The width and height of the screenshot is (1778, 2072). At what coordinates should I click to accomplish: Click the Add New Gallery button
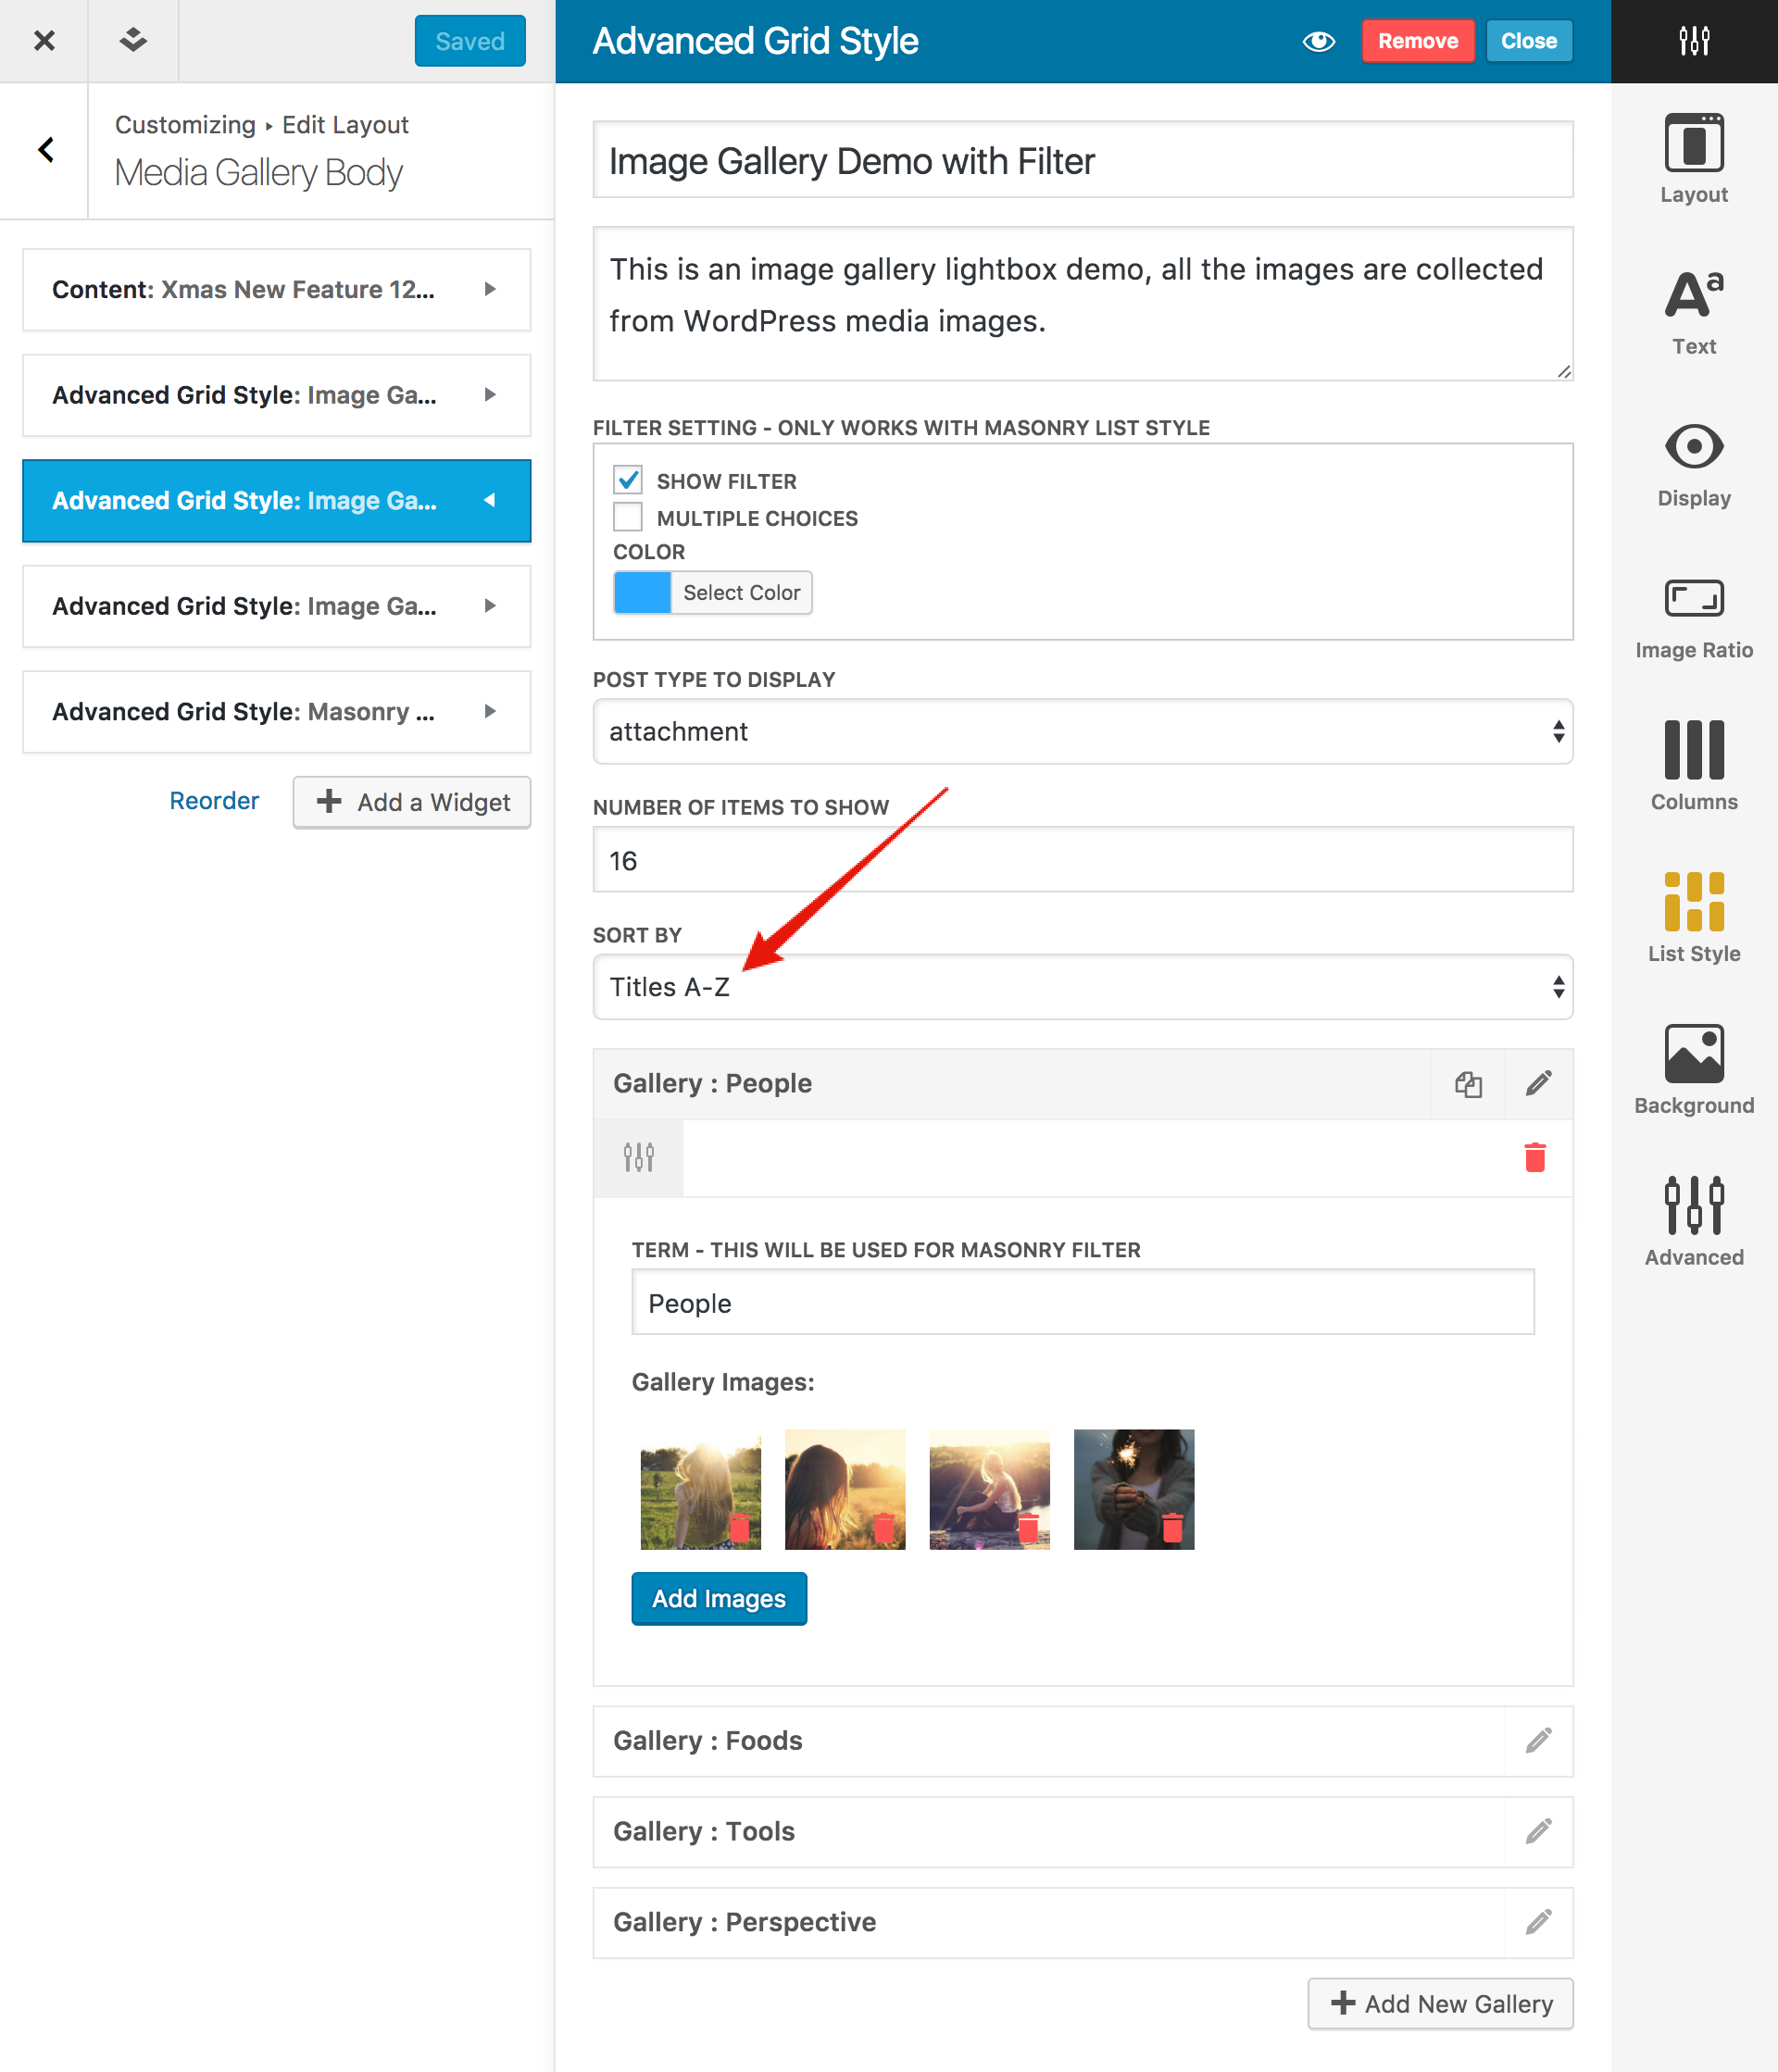click(x=1441, y=2004)
